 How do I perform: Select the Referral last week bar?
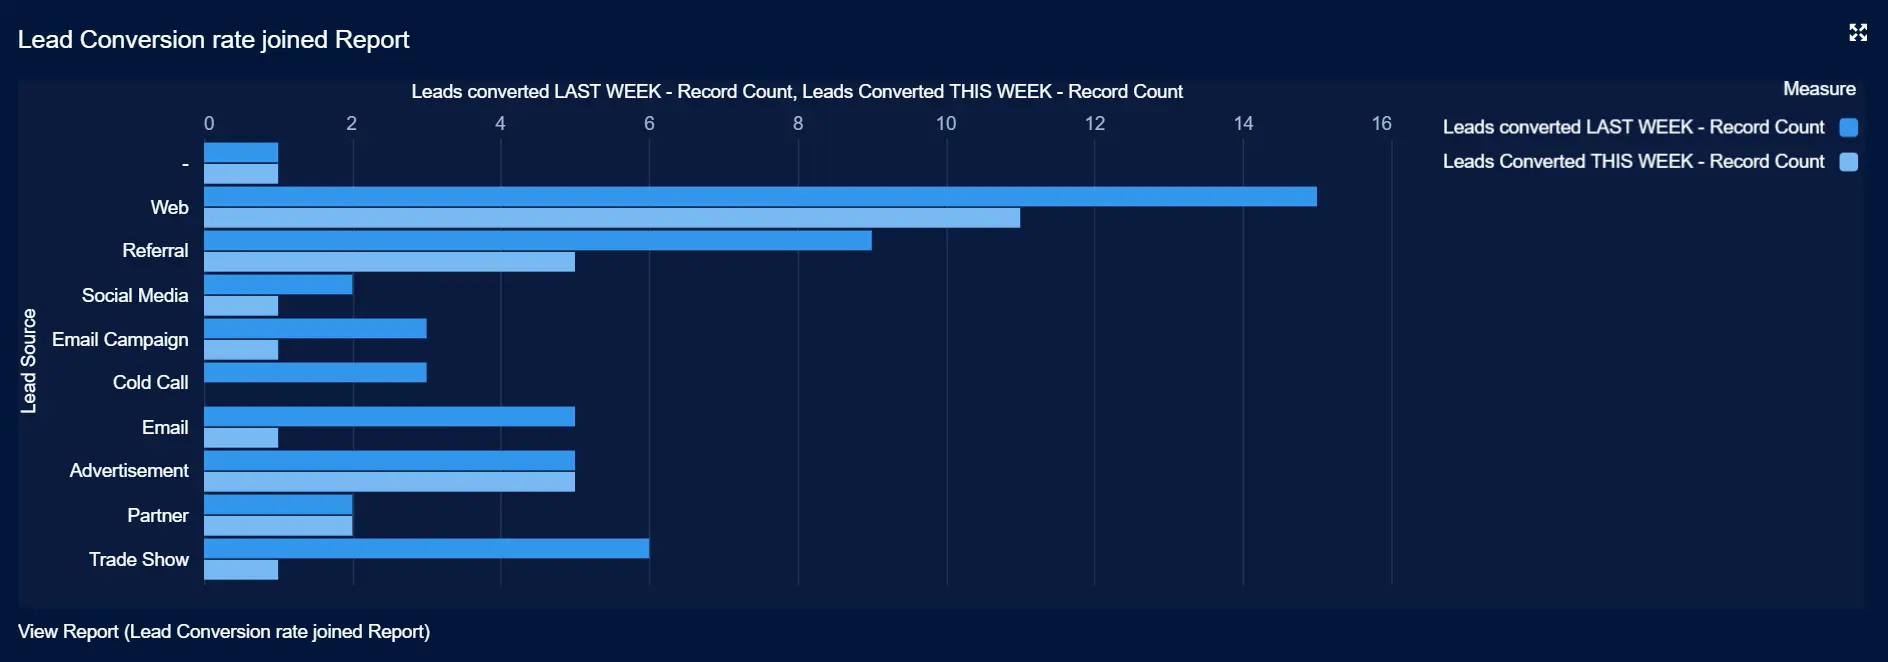[x=538, y=241]
